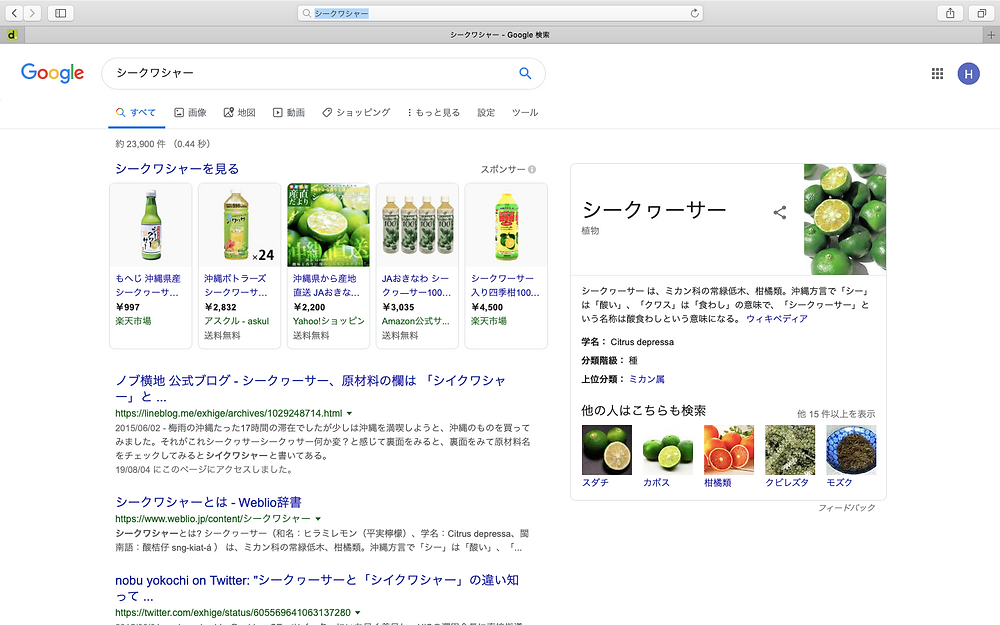Click the 約 23,900 件 results count
Screen dimensions: 1000x625
pos(140,144)
